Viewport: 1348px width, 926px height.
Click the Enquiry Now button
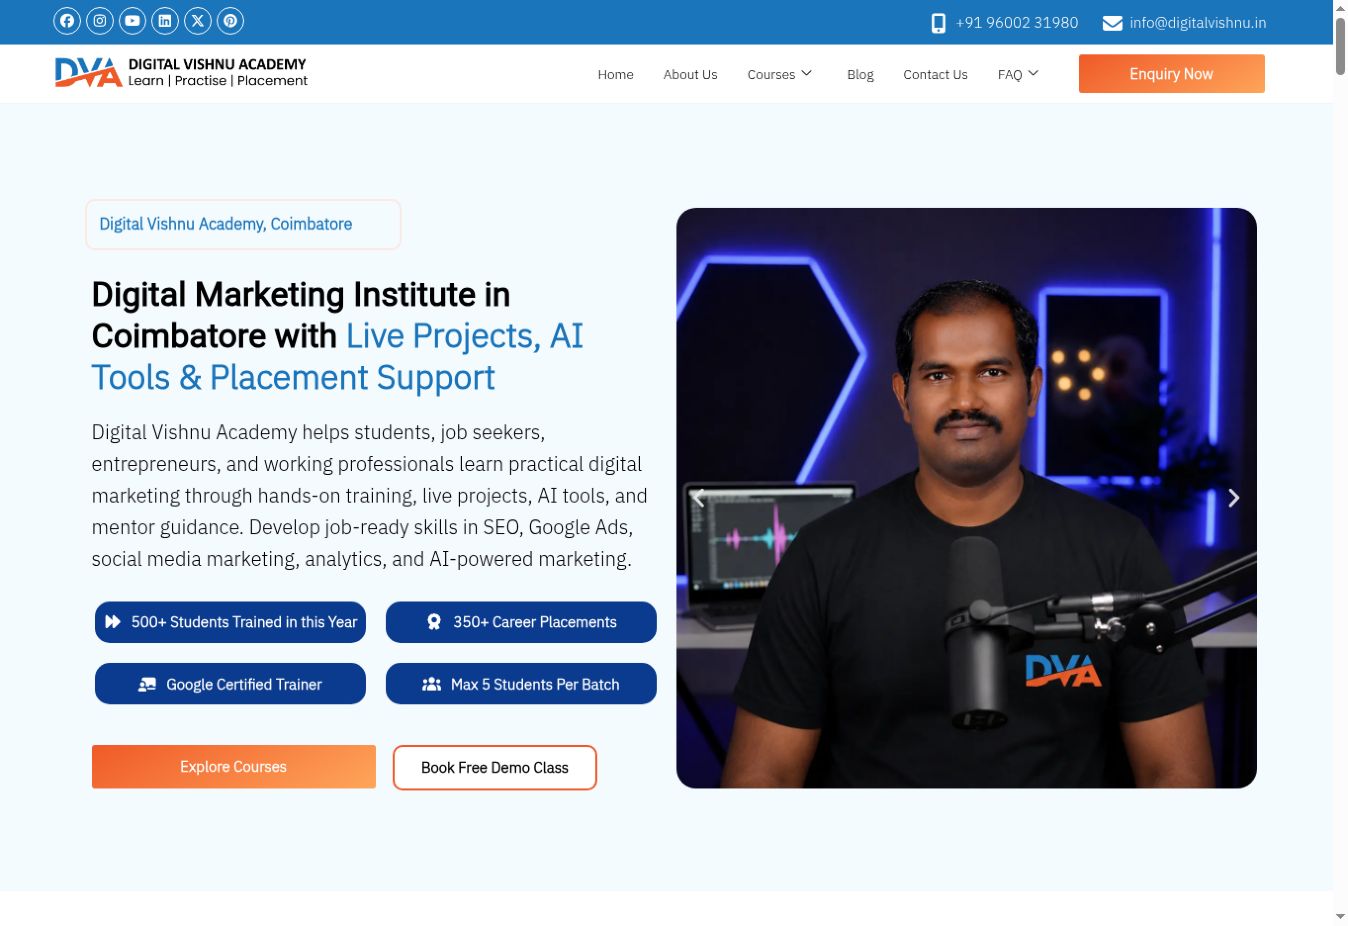1172,74
